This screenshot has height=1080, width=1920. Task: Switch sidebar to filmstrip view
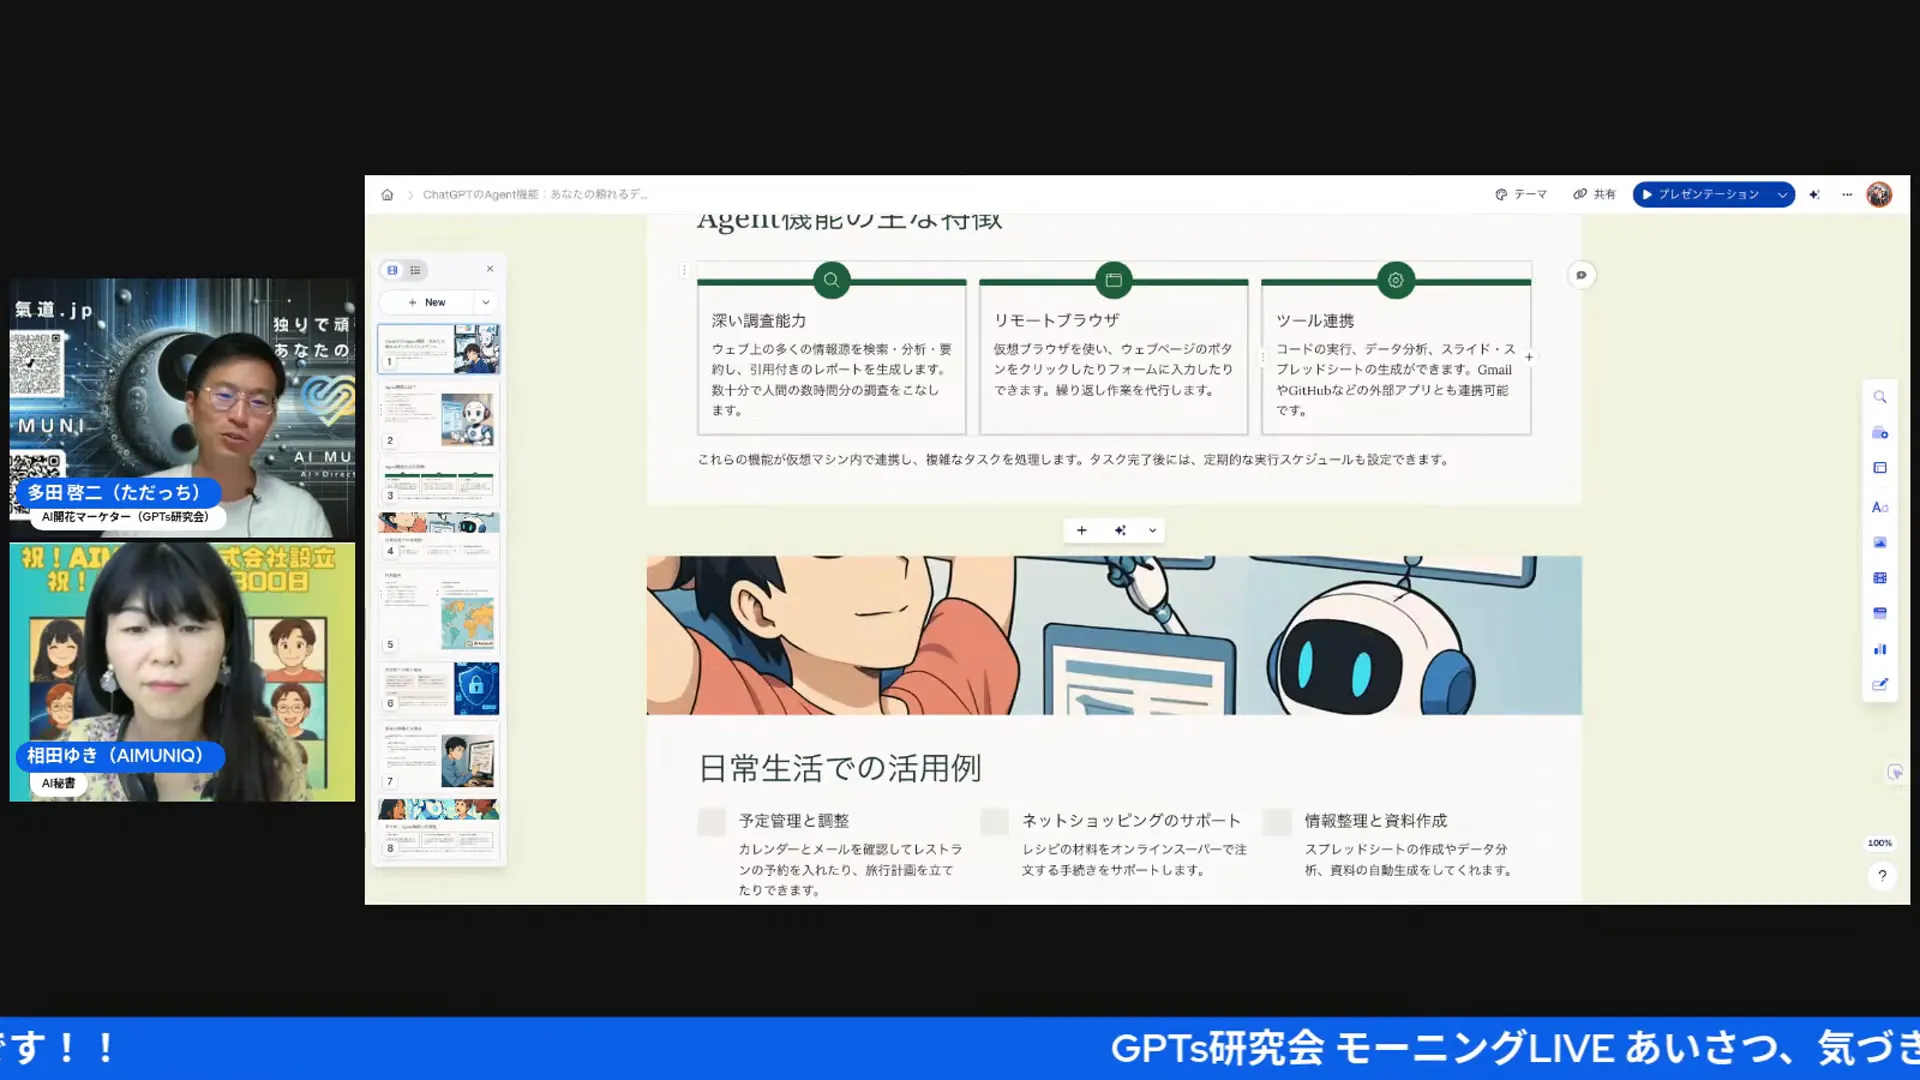(392, 270)
